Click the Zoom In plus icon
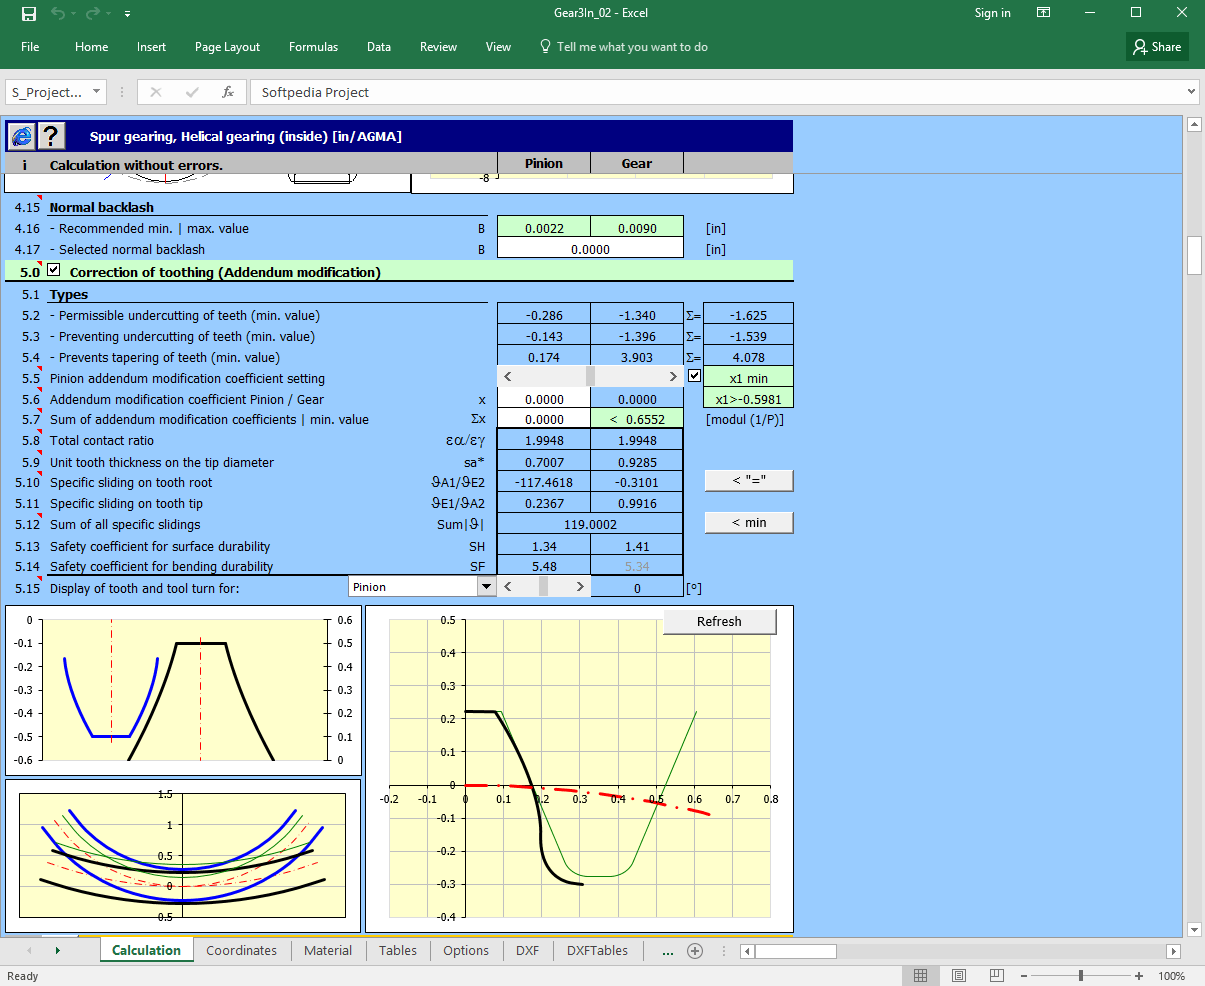Viewport: 1205px width, 986px height. [1137, 975]
